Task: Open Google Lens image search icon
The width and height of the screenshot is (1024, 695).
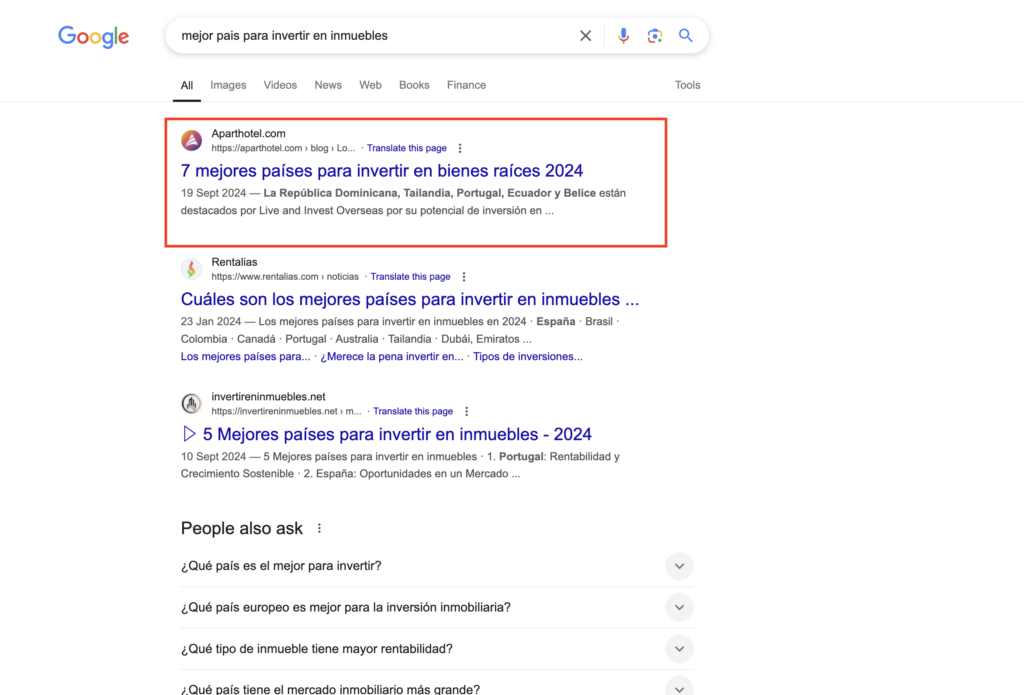Action: click(654, 36)
